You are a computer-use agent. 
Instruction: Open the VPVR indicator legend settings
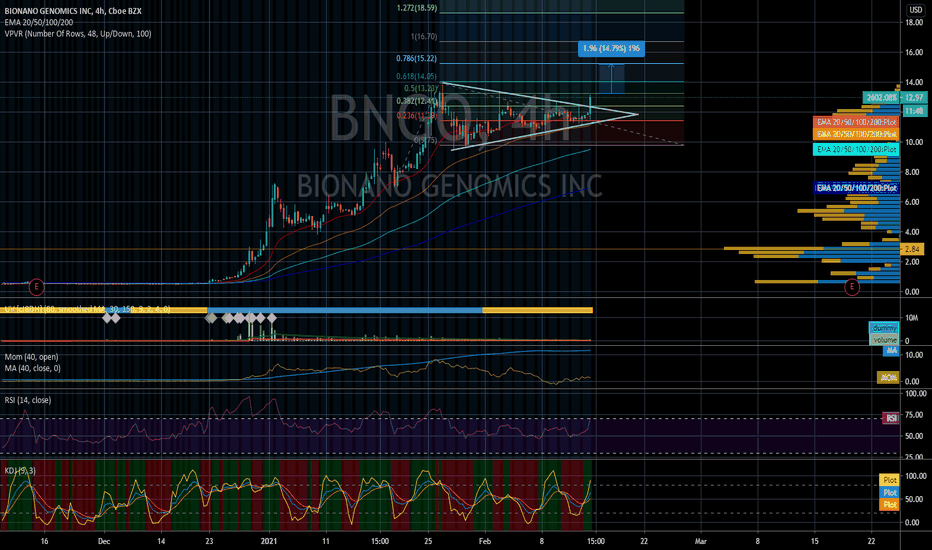click(78, 33)
